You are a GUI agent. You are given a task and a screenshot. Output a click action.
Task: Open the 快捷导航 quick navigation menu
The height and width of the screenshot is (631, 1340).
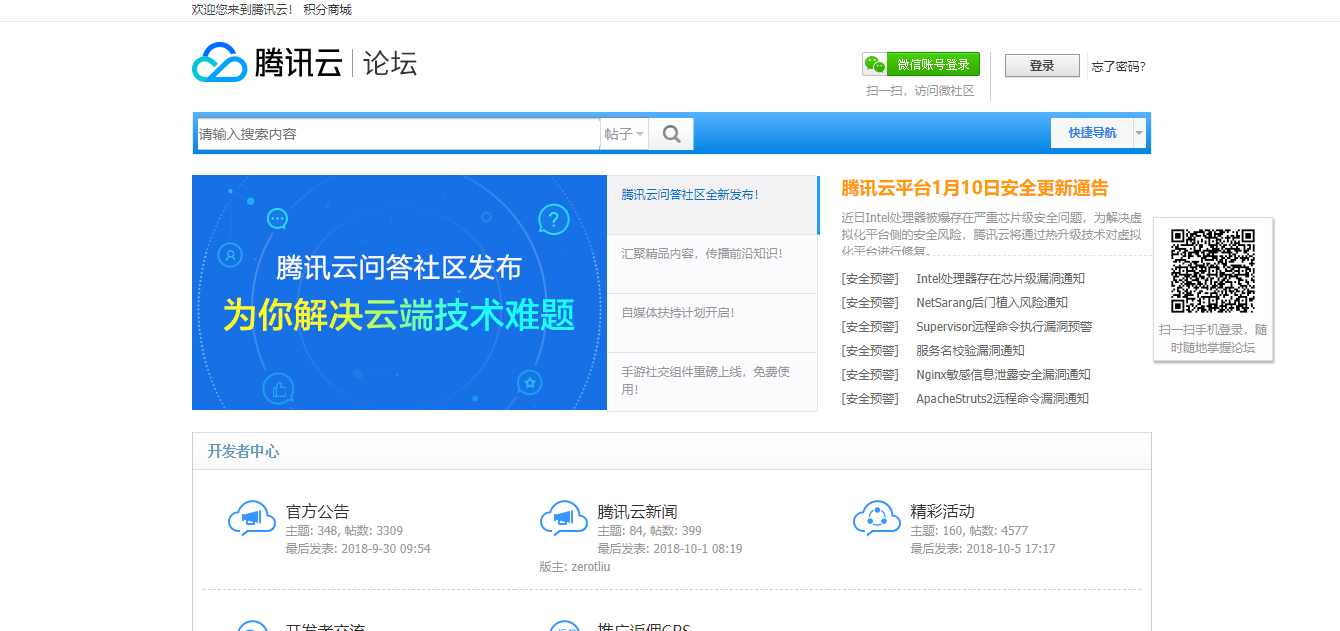(1091, 133)
